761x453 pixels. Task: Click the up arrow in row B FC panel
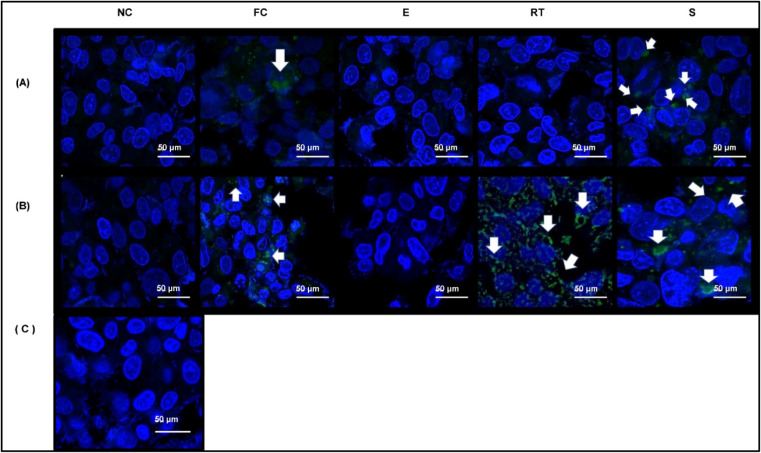[235, 195]
